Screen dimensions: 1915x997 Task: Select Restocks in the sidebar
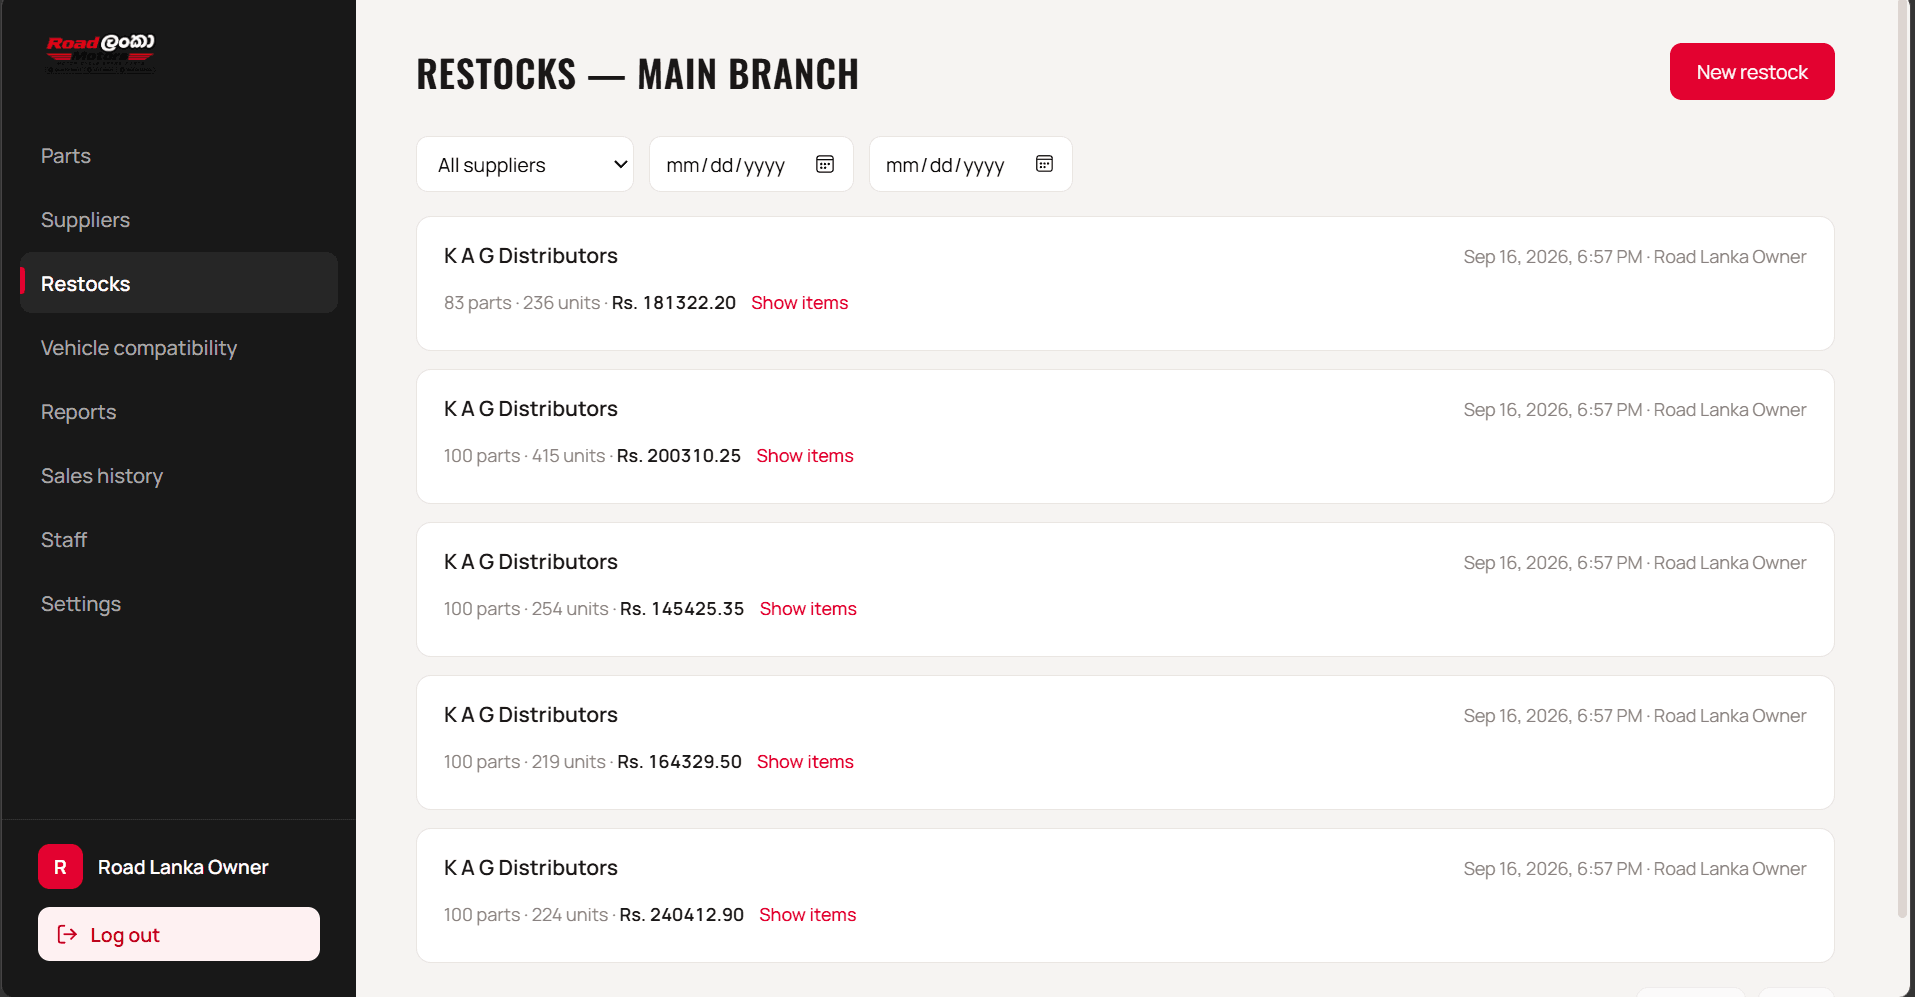click(x=179, y=283)
